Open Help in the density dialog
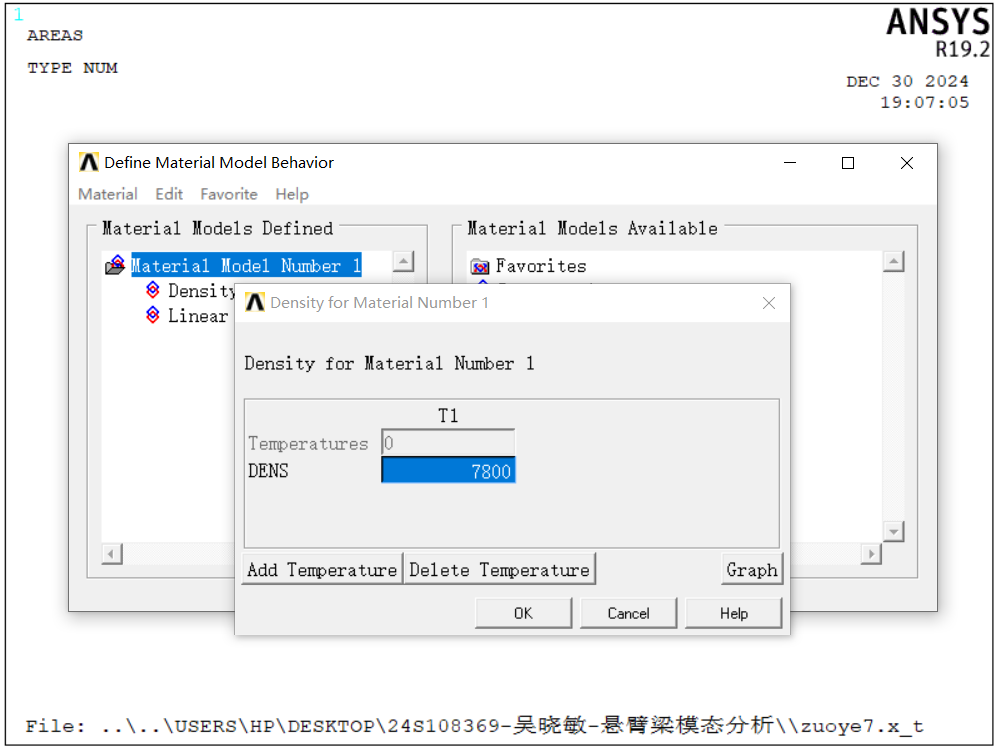Image resolution: width=999 pixels, height=754 pixels. coord(733,613)
